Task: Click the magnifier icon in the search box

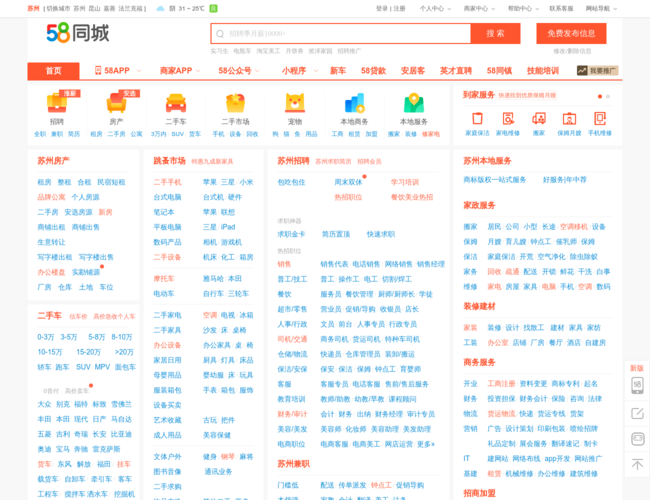Action: [220, 34]
